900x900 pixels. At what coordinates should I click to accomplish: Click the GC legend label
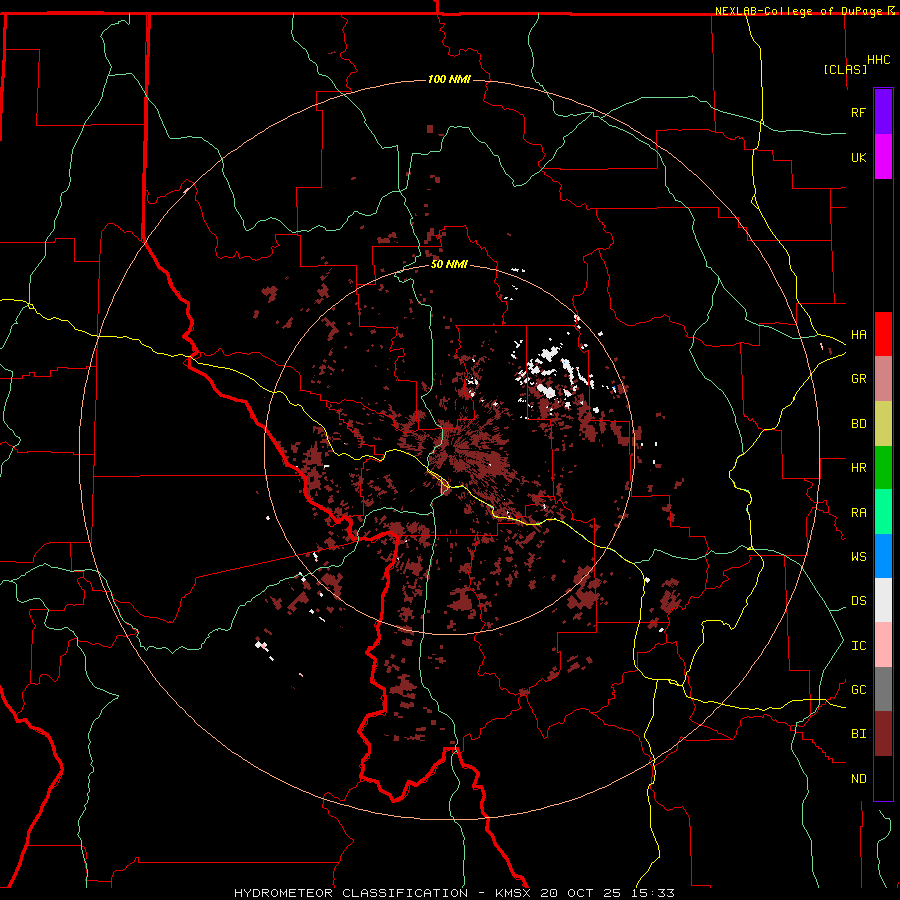point(858,689)
